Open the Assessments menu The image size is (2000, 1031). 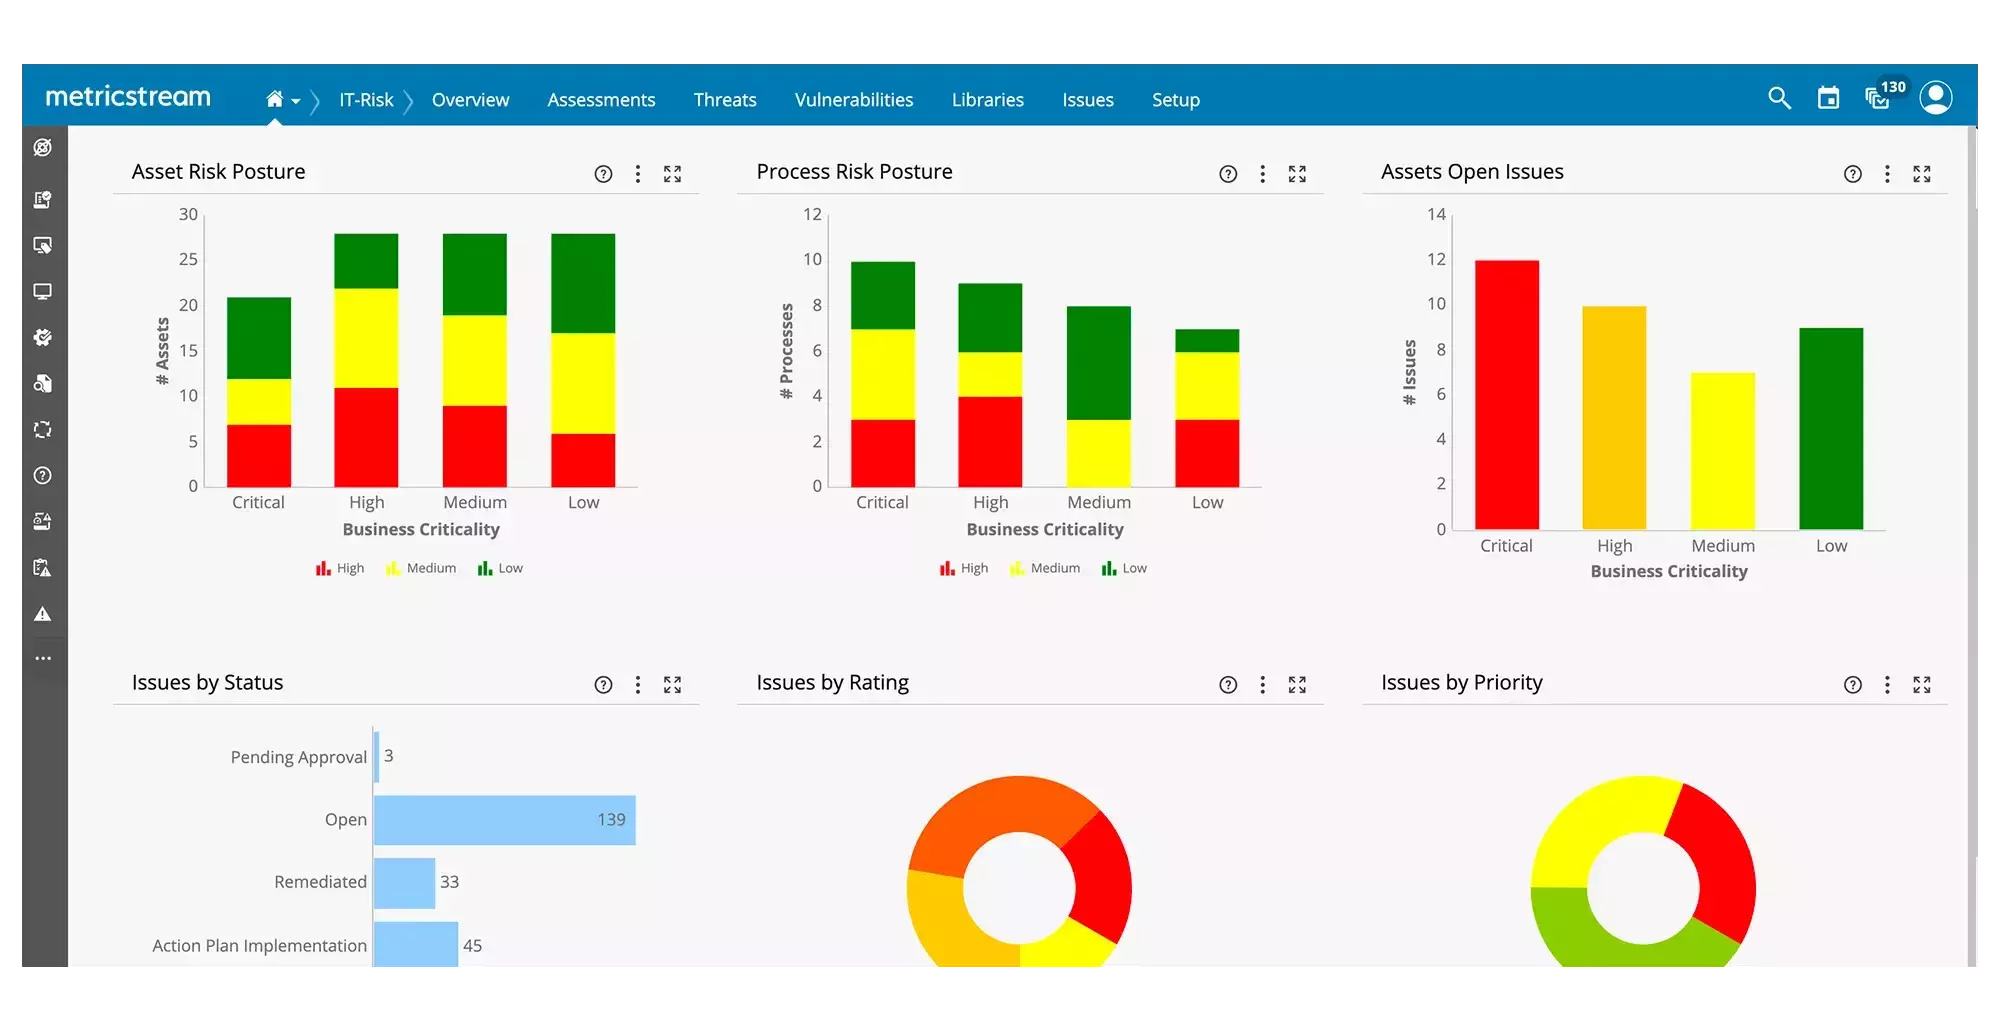(601, 100)
